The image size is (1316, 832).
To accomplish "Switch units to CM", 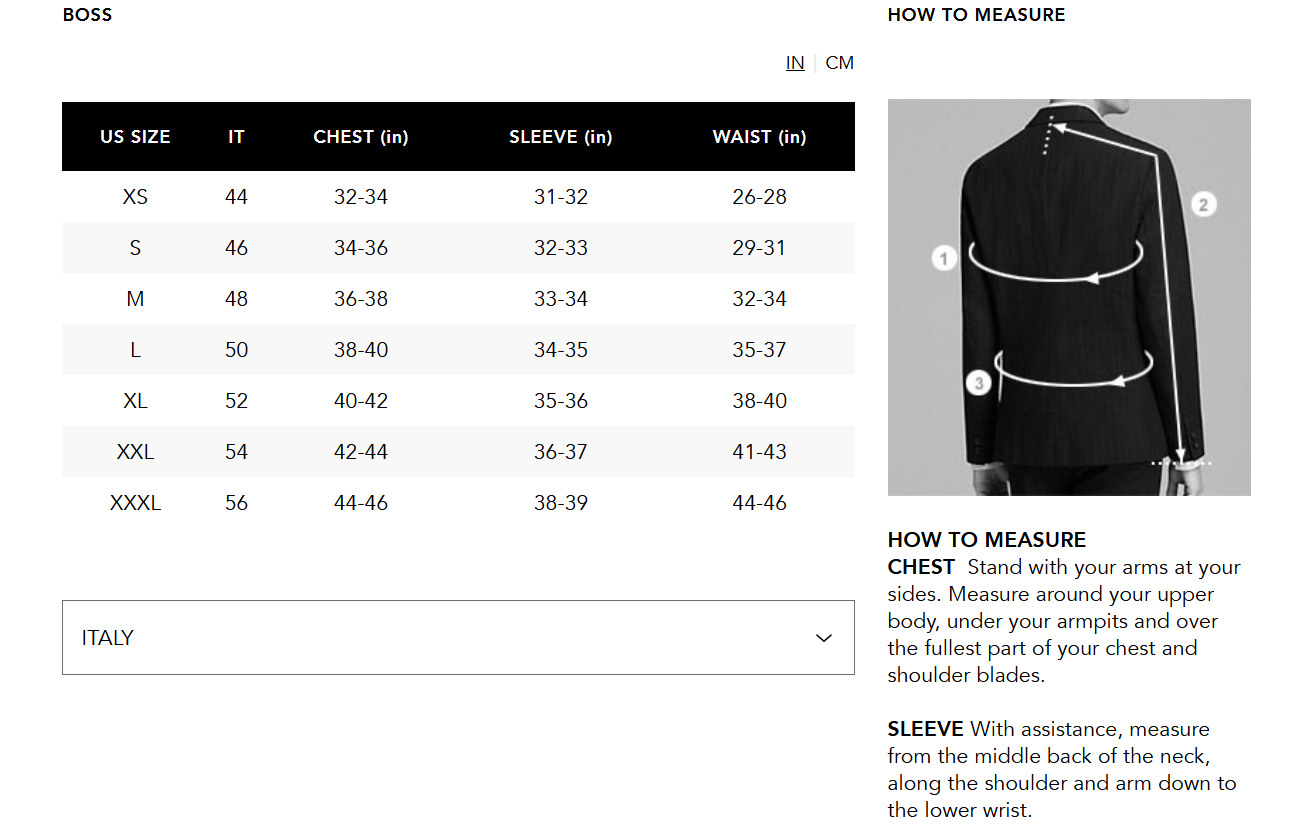I will pyautogui.click(x=839, y=63).
